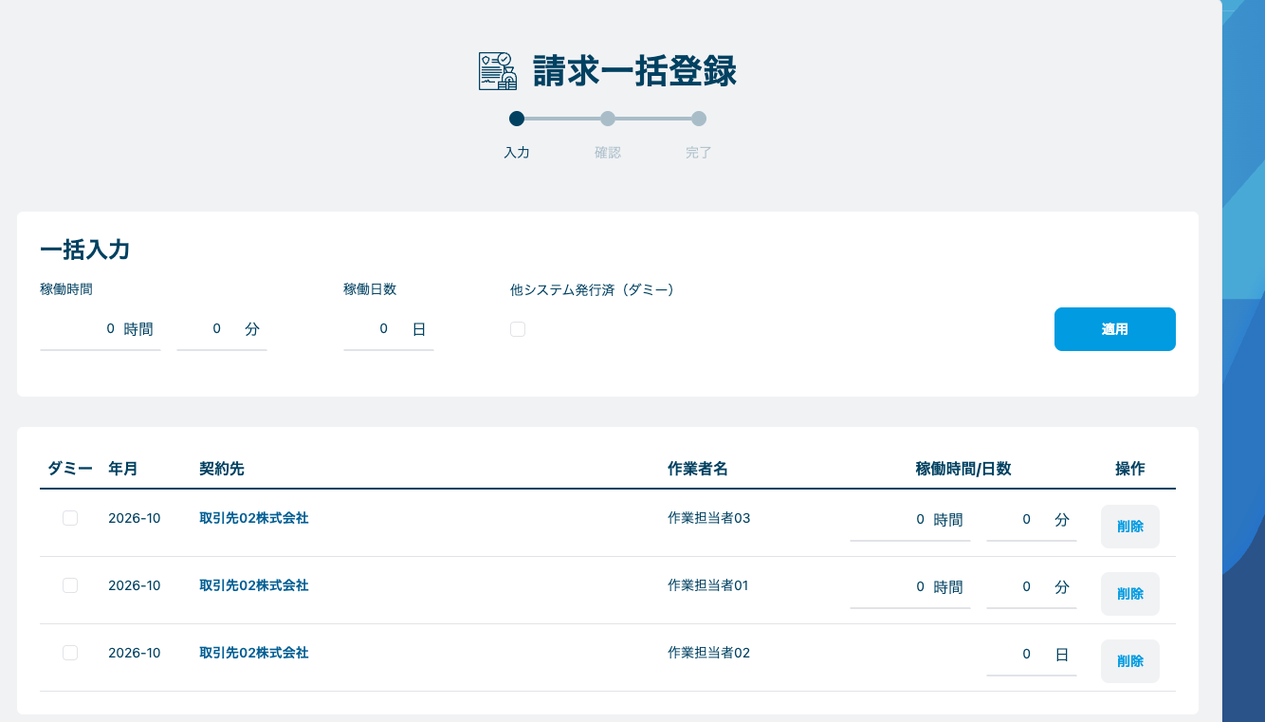Click the 一括入力 section heading
Image resolution: width=1265 pixels, height=722 pixels.
pyautogui.click(x=85, y=250)
